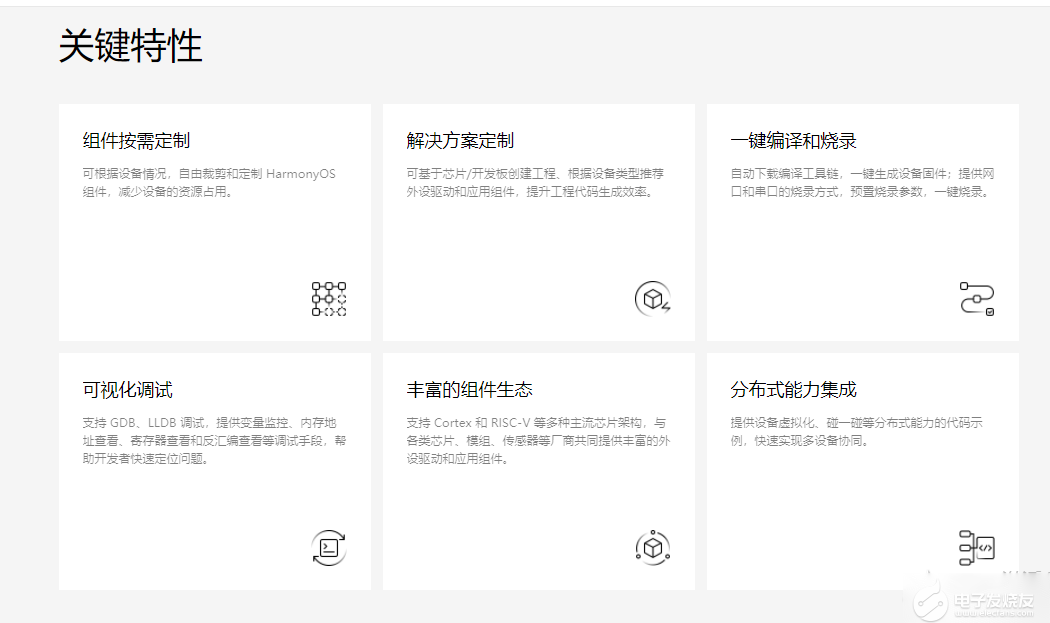1050x623 pixels.
Task: Select the 分布式能力集成 card title
Action: [x=794, y=390]
